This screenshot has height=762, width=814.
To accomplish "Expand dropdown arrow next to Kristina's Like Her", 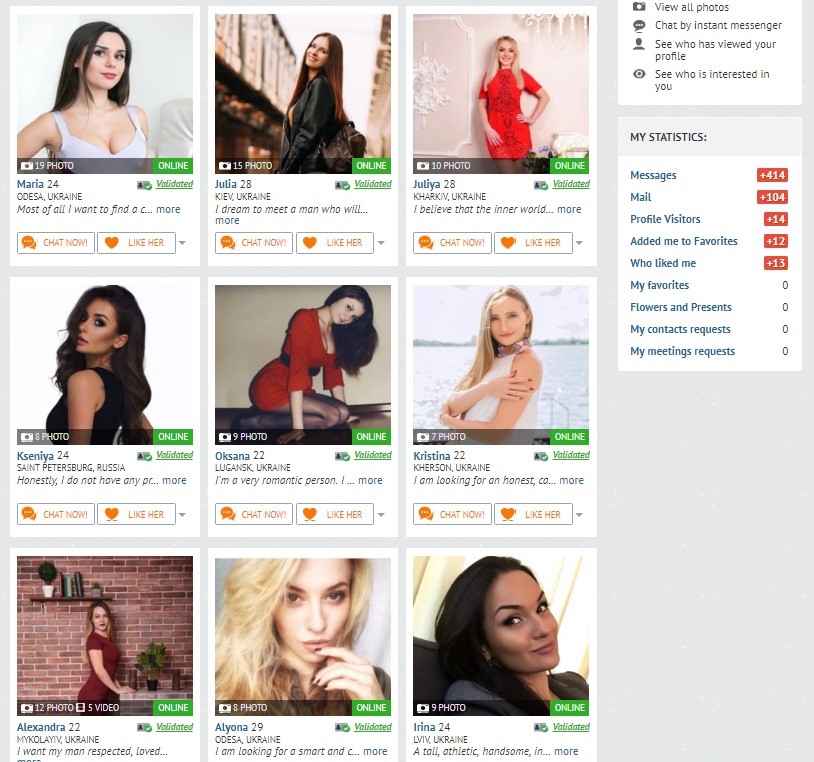I will click(579, 515).
